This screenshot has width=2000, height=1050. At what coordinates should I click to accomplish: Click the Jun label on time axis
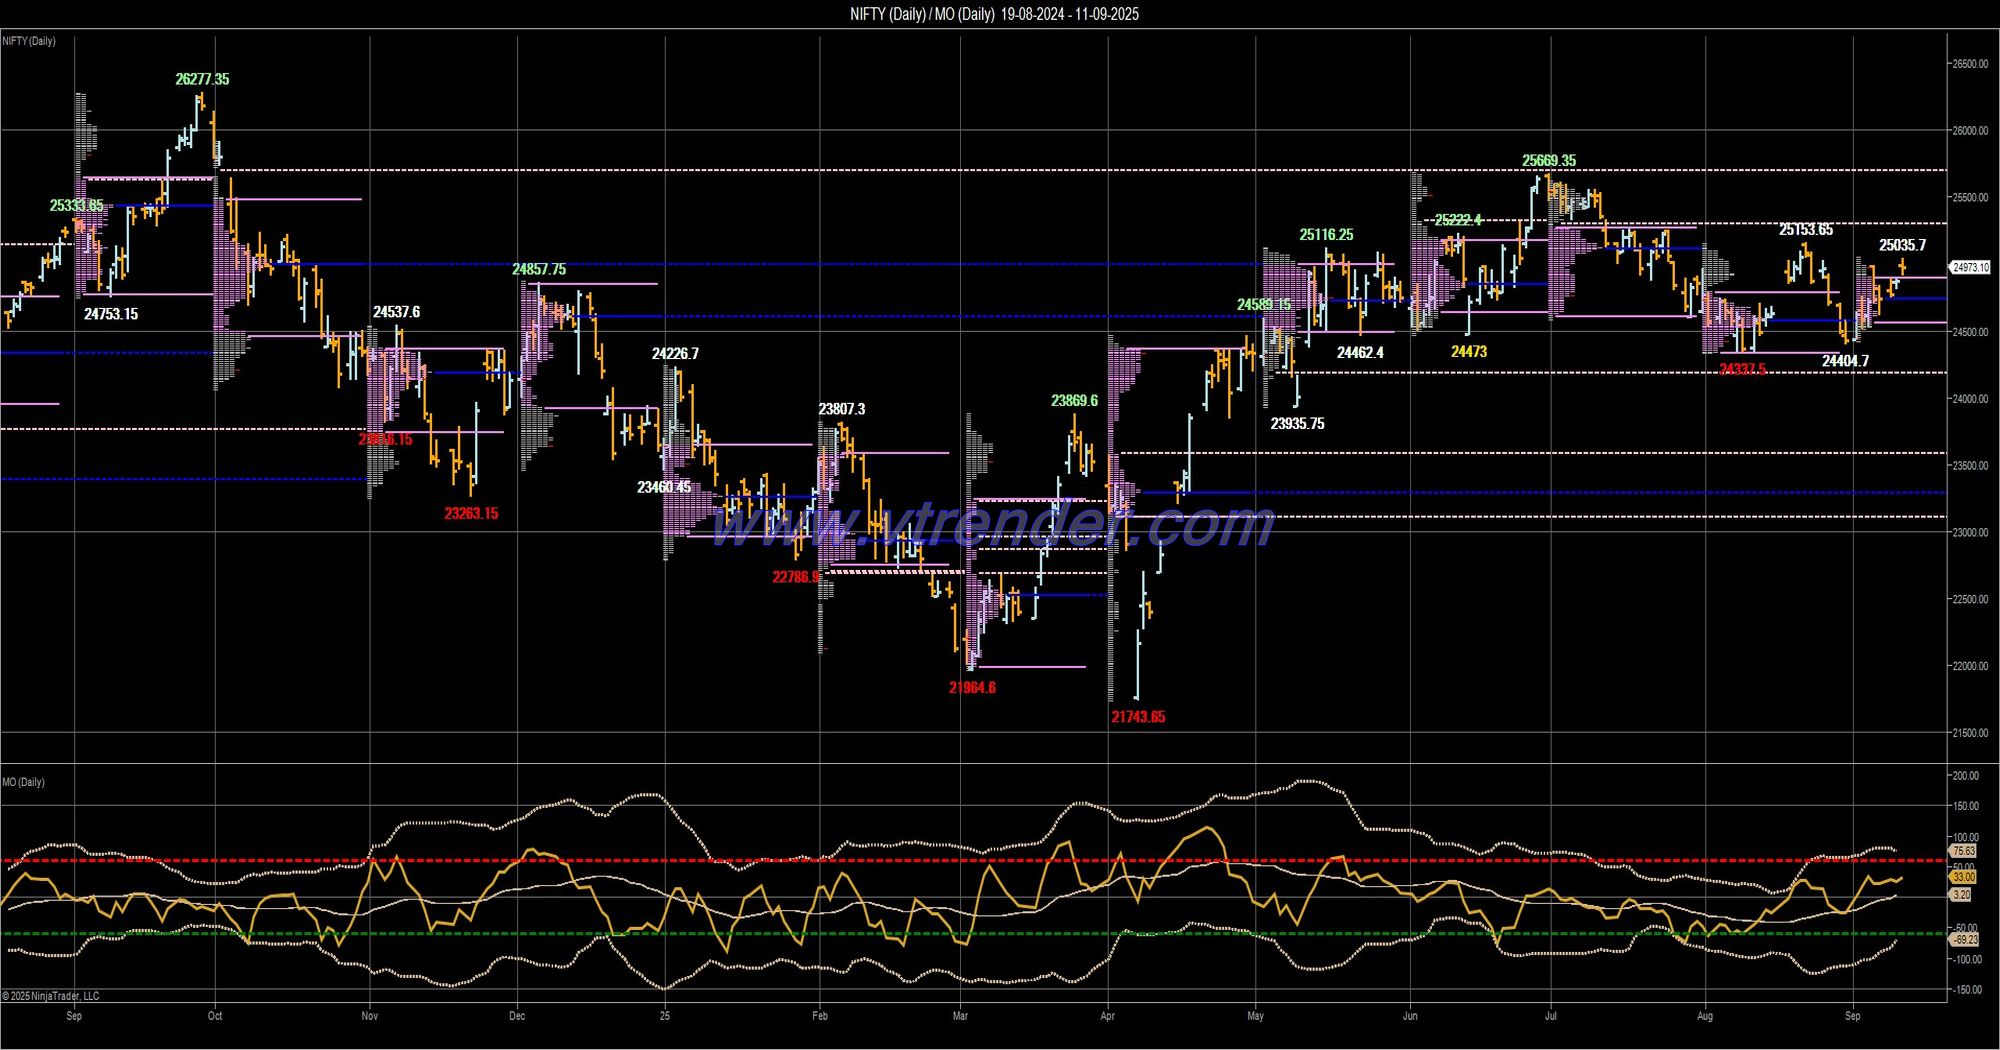pos(1410,1016)
